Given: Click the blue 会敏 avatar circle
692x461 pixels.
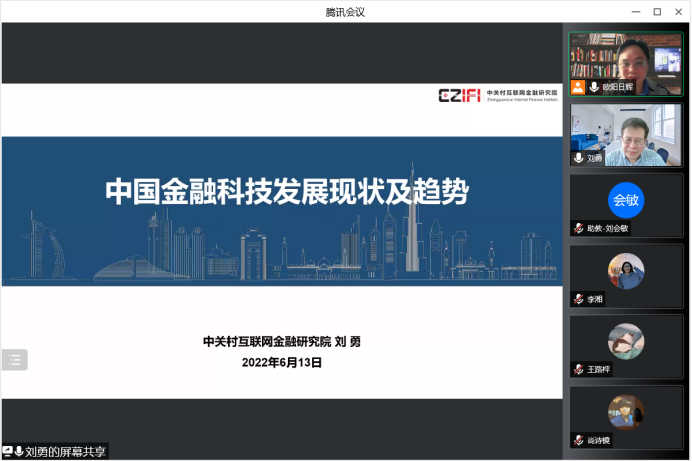Looking at the screenshot, I should tap(626, 200).
